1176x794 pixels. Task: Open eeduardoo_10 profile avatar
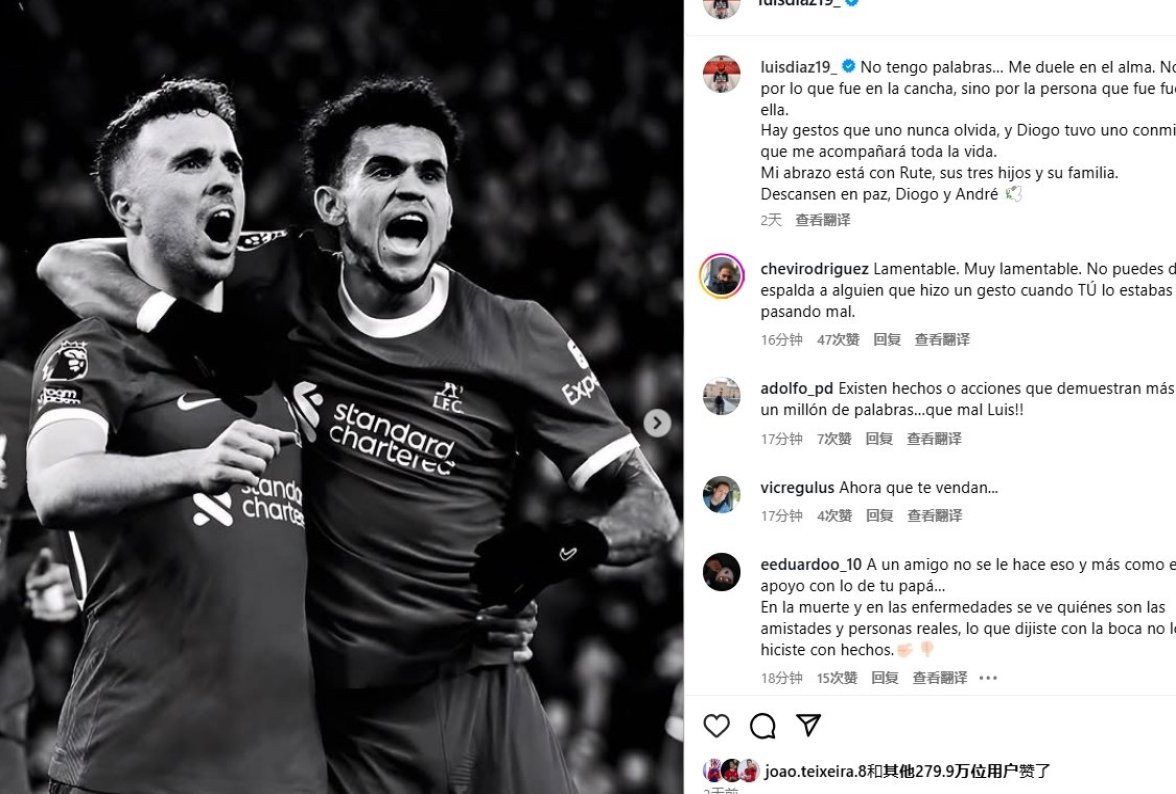[x=722, y=572]
